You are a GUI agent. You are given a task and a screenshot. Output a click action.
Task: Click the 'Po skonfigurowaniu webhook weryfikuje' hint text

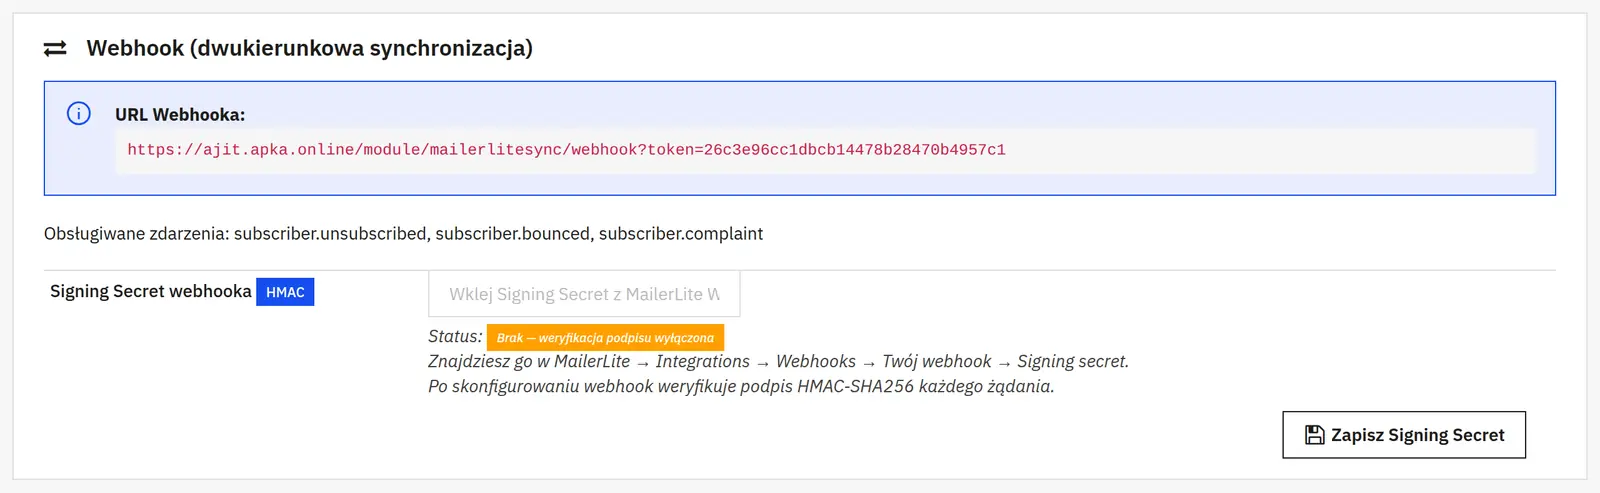pos(741,386)
